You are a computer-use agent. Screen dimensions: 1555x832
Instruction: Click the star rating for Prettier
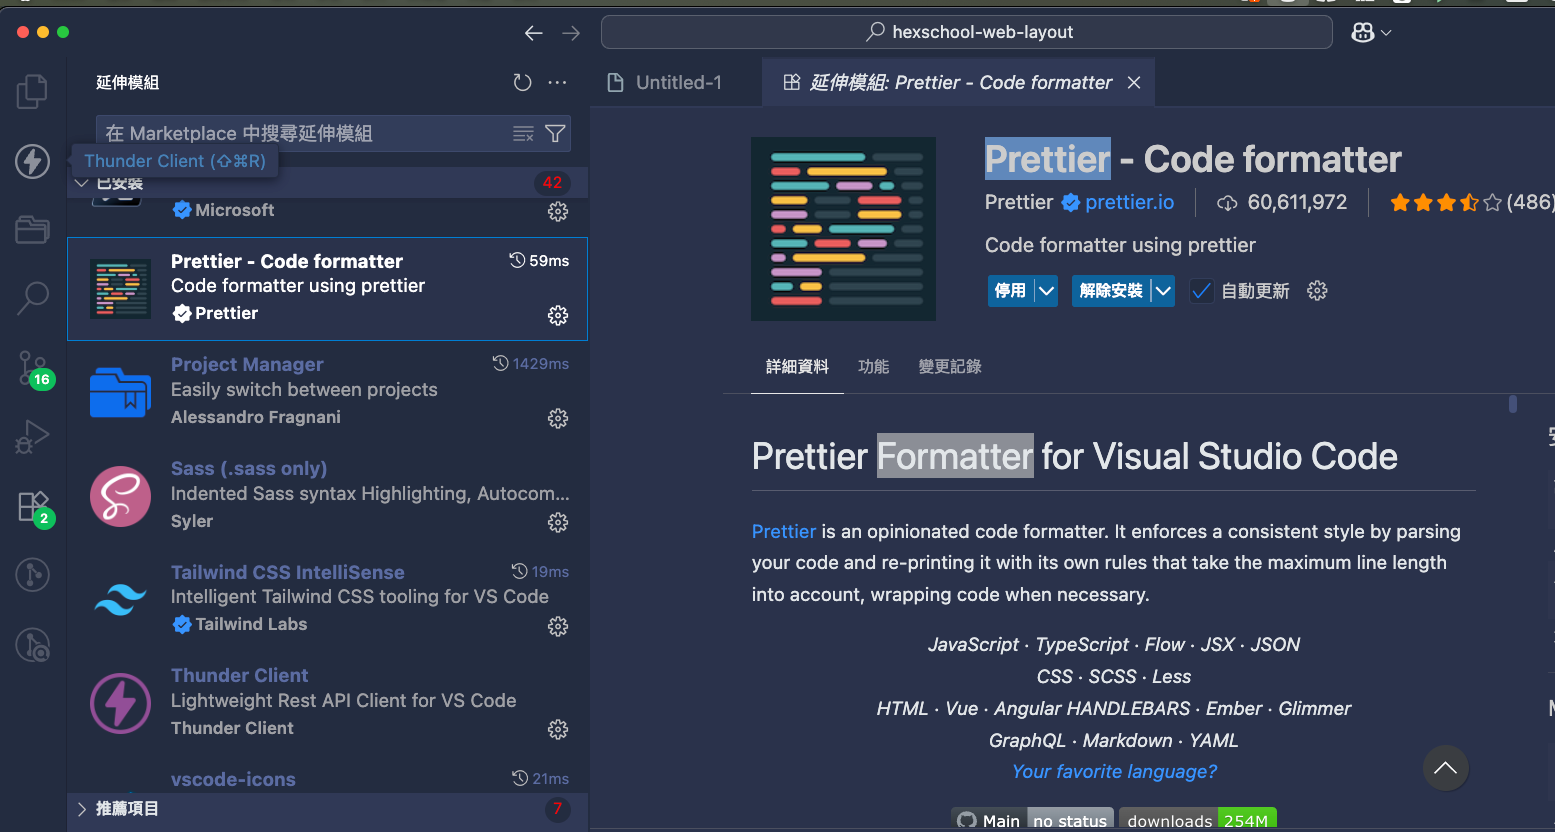click(1446, 203)
